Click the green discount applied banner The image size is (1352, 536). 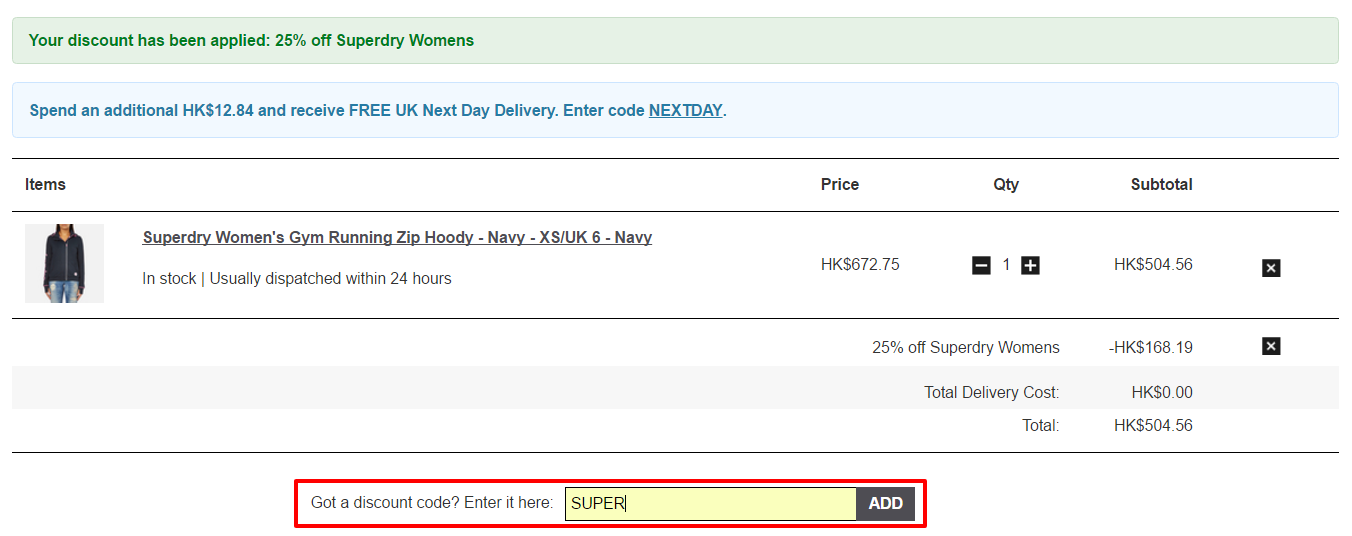tap(675, 41)
